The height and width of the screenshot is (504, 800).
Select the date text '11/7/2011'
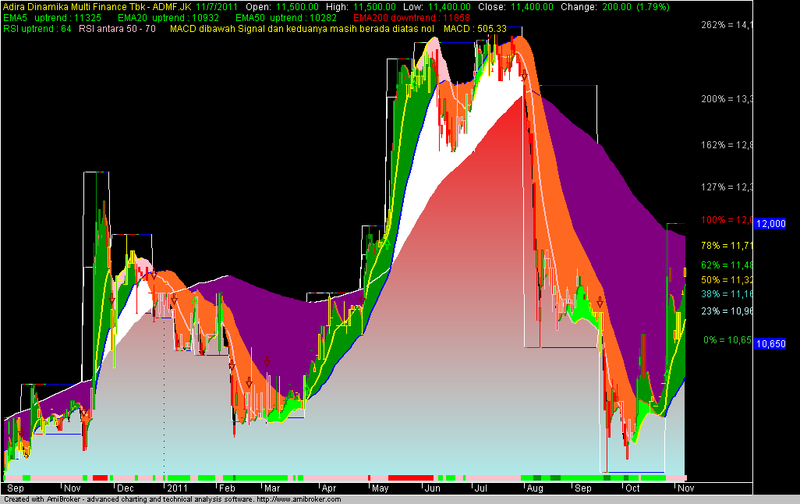pos(217,7)
